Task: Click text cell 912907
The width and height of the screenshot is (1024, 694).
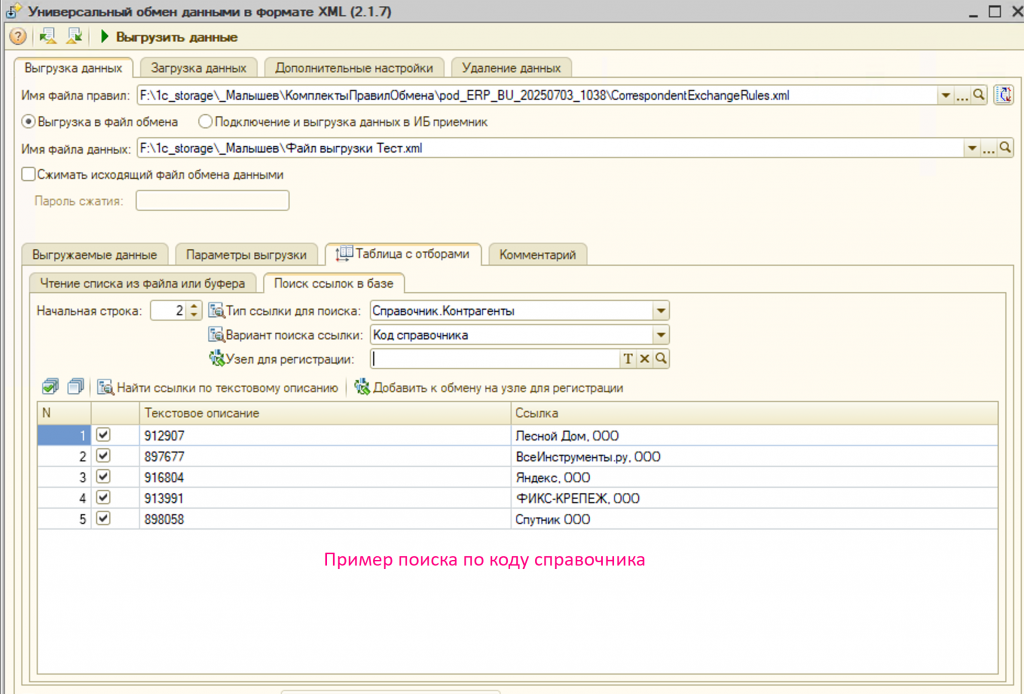Action: point(325,435)
